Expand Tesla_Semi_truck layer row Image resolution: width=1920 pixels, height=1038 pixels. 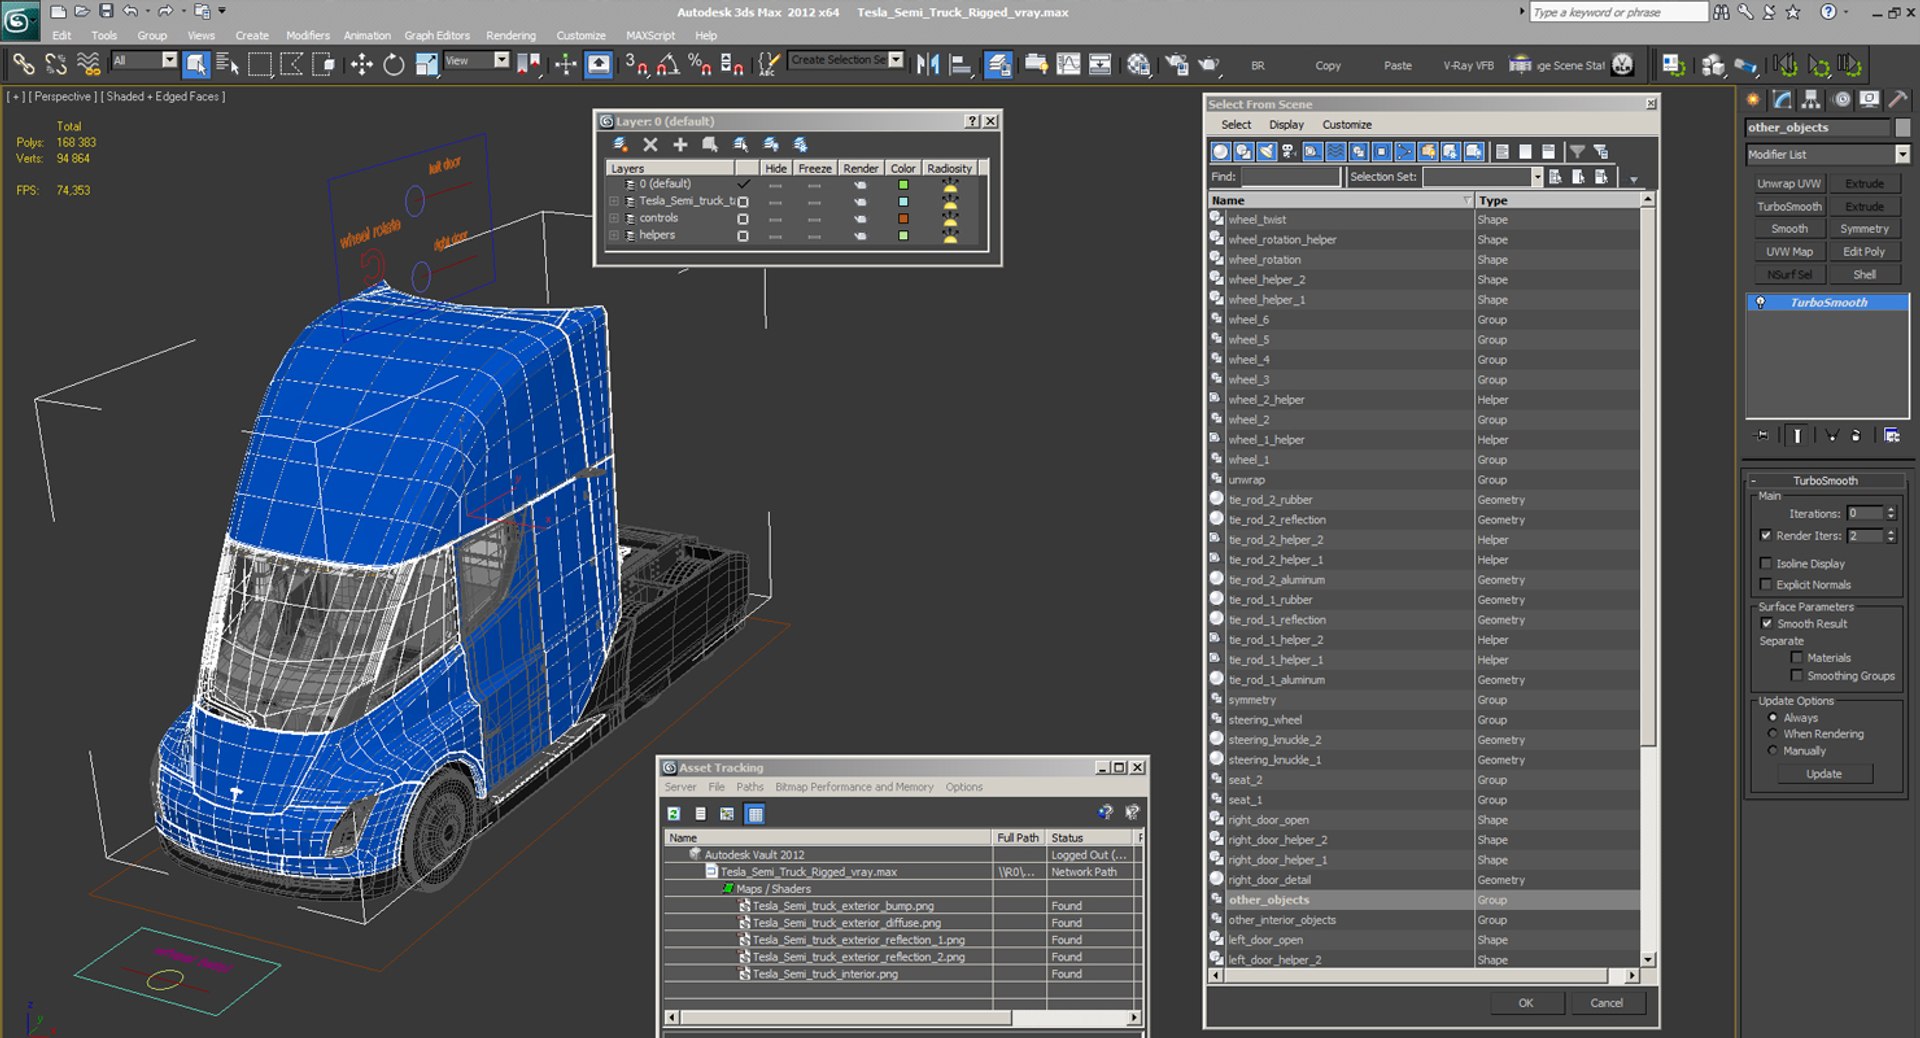click(614, 201)
